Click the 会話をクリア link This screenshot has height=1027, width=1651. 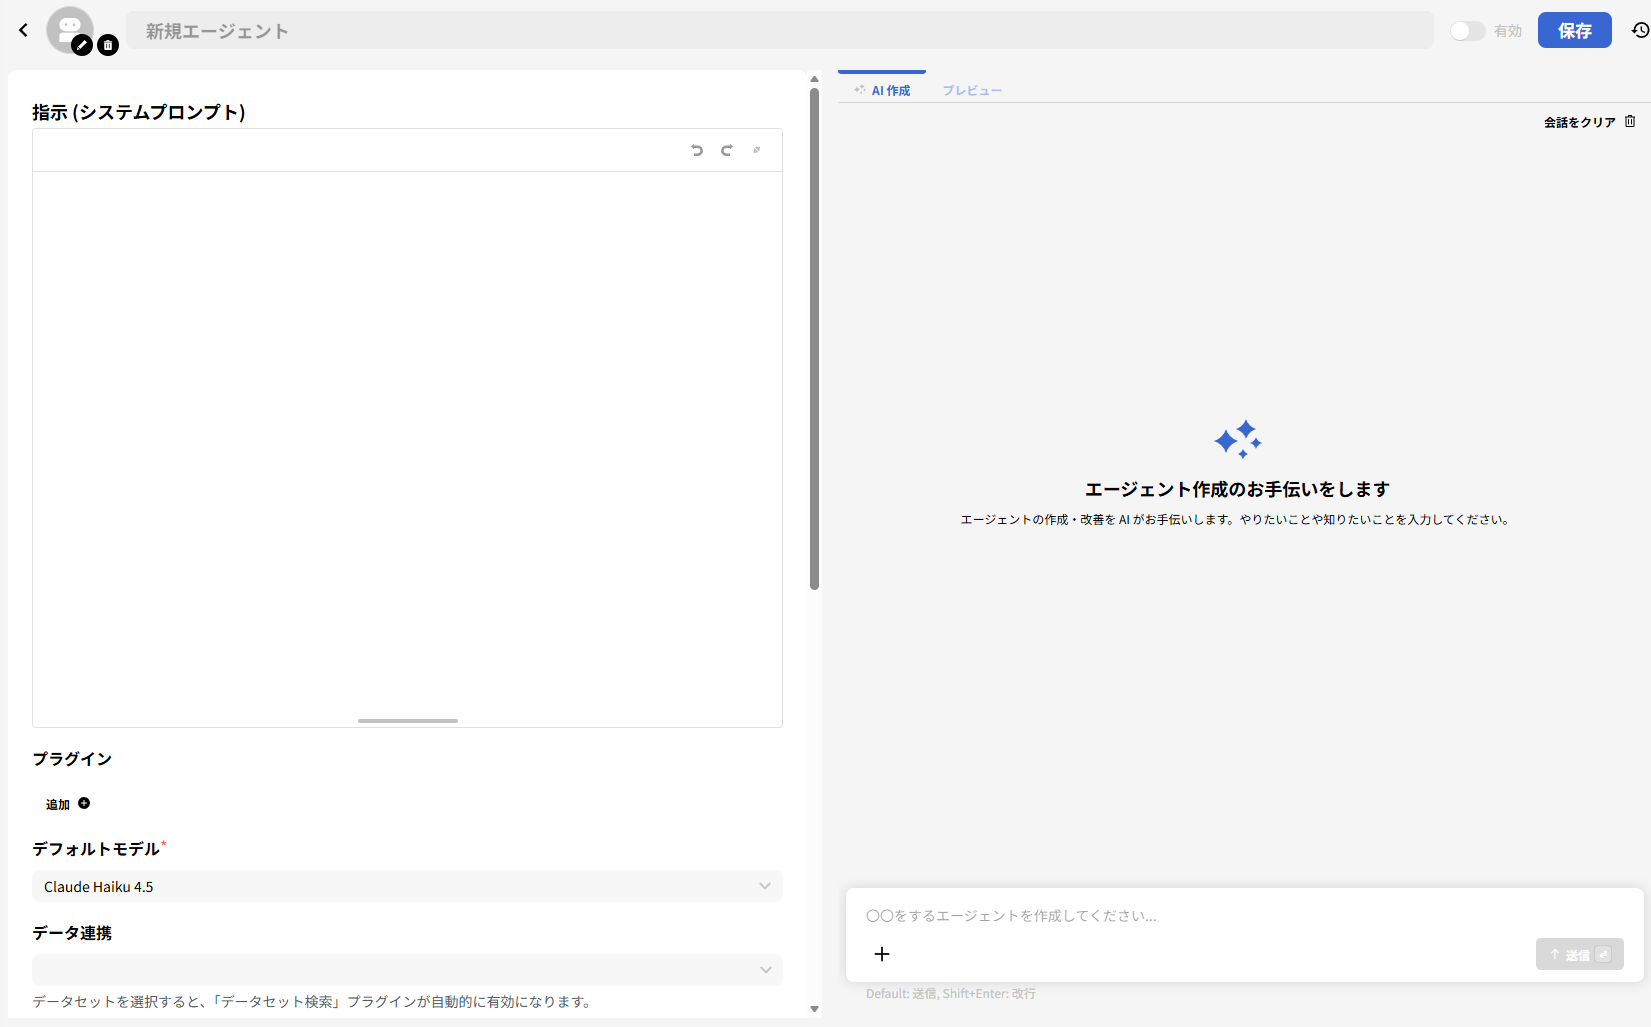point(1578,121)
